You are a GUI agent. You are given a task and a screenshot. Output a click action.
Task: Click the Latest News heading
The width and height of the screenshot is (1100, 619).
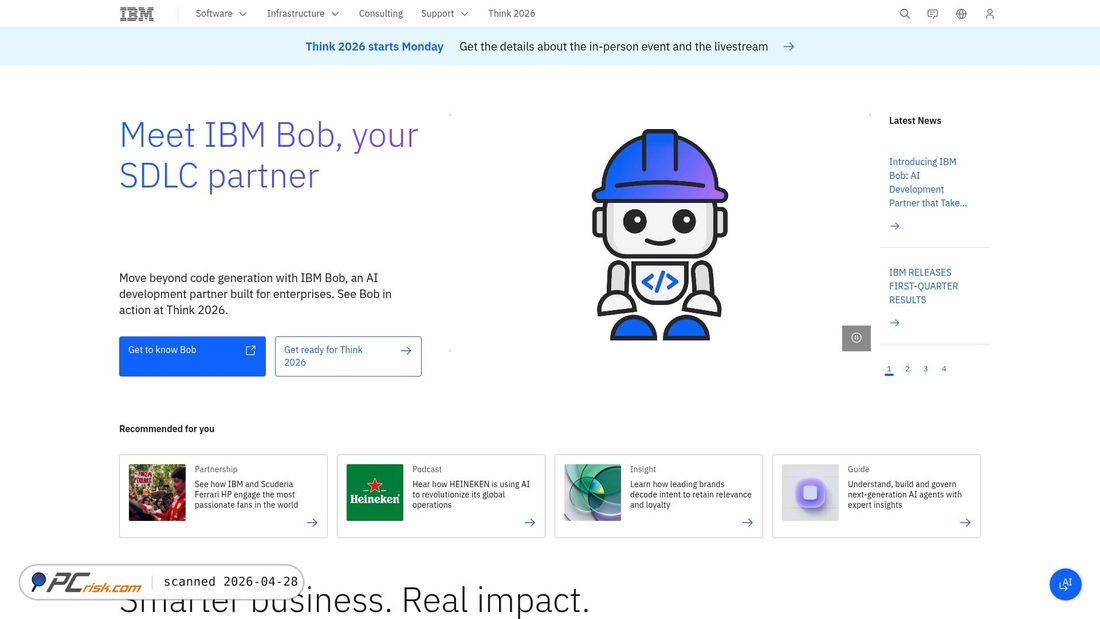[x=915, y=121]
